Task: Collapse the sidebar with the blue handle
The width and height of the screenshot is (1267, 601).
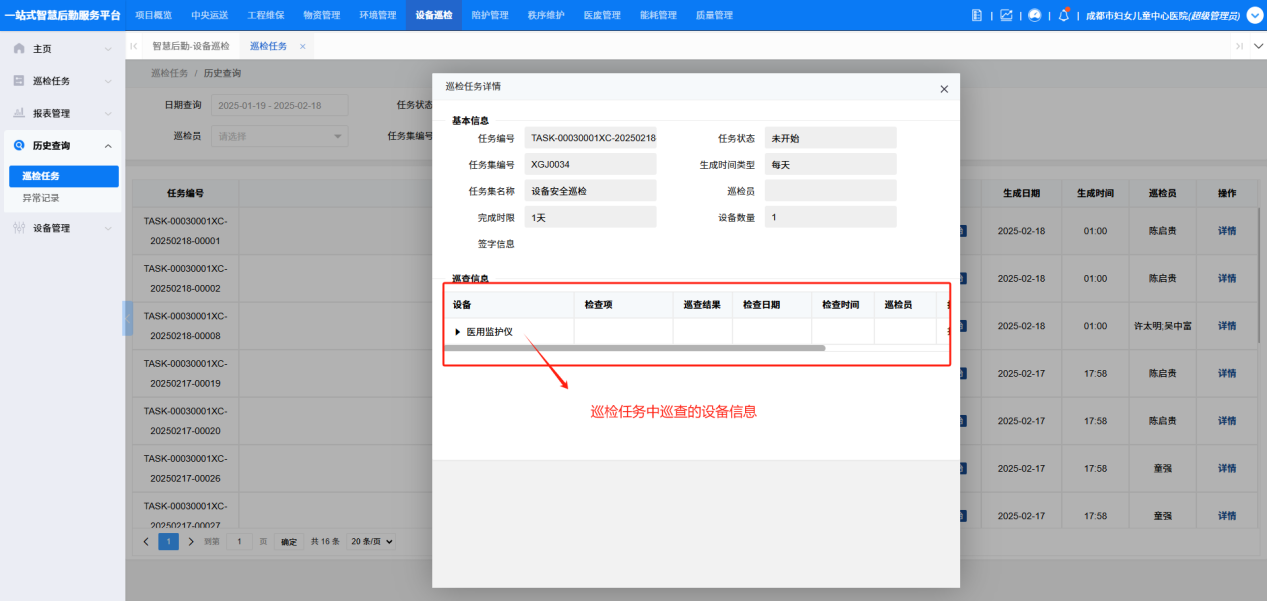Action: point(128,318)
